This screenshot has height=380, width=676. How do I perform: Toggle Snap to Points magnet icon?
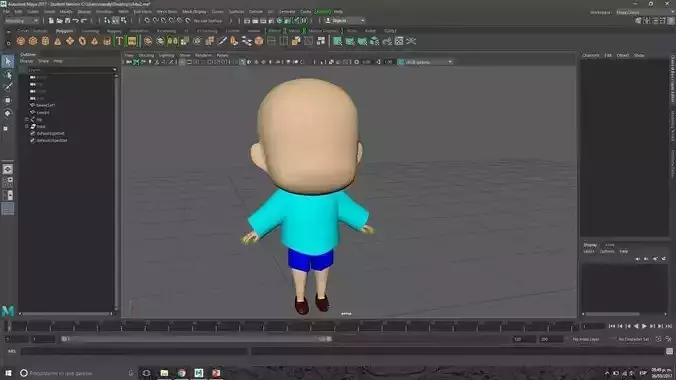tap(163, 21)
